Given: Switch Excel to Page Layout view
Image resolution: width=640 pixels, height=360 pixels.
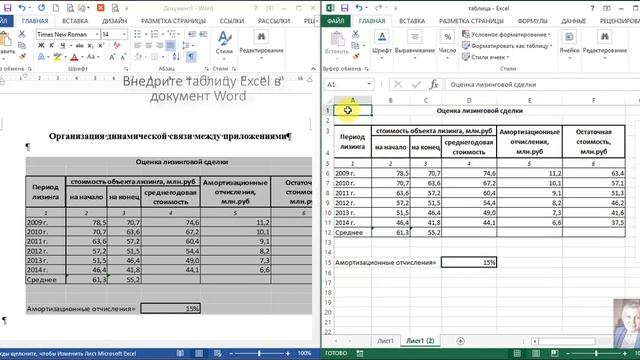Looking at the screenshot, I should click(x=536, y=353).
